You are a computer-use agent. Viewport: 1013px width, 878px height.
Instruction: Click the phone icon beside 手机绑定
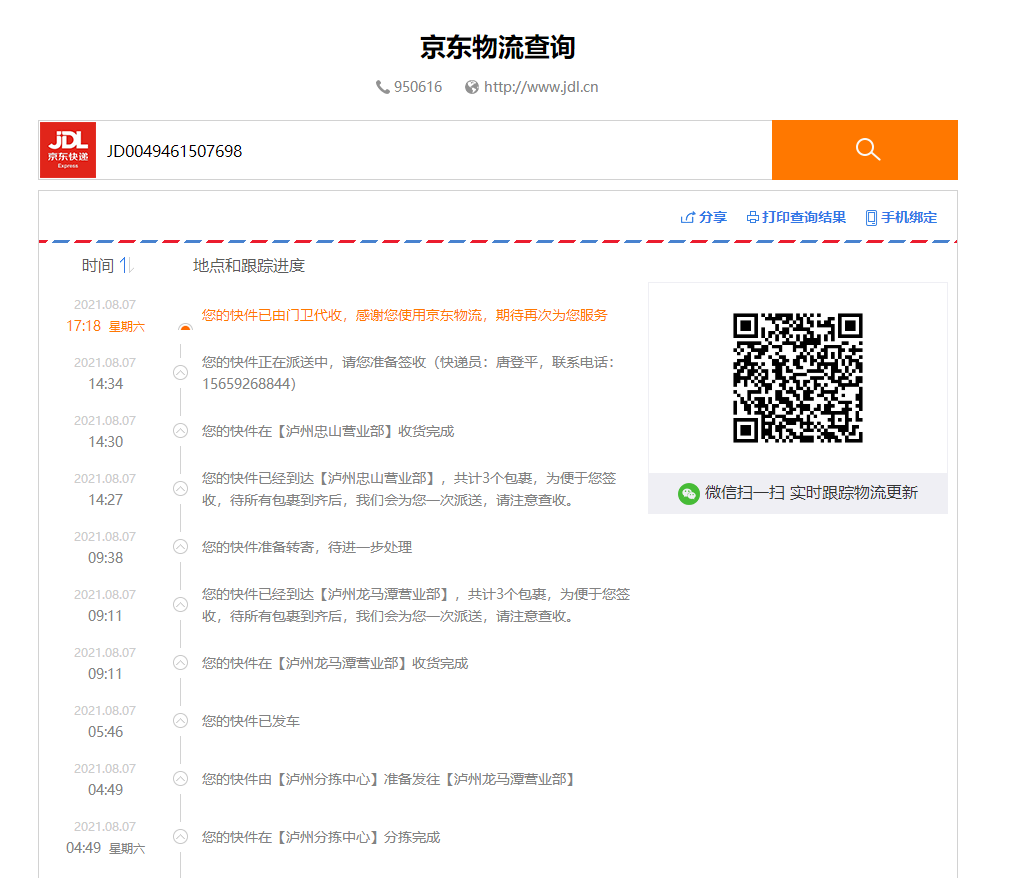coord(872,218)
